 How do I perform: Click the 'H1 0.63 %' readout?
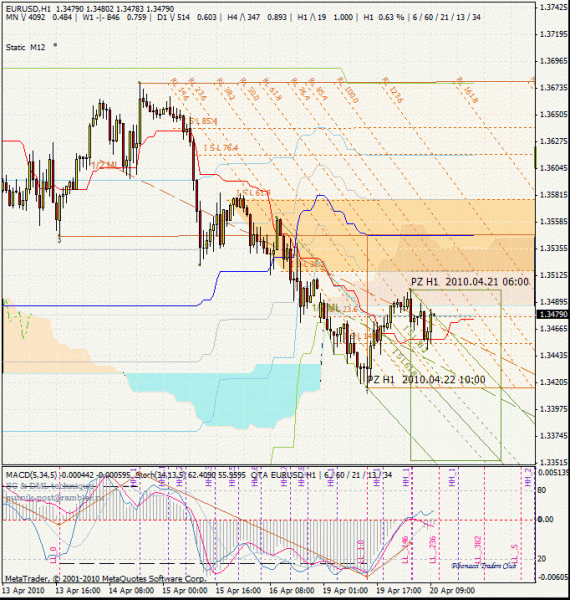(x=384, y=17)
